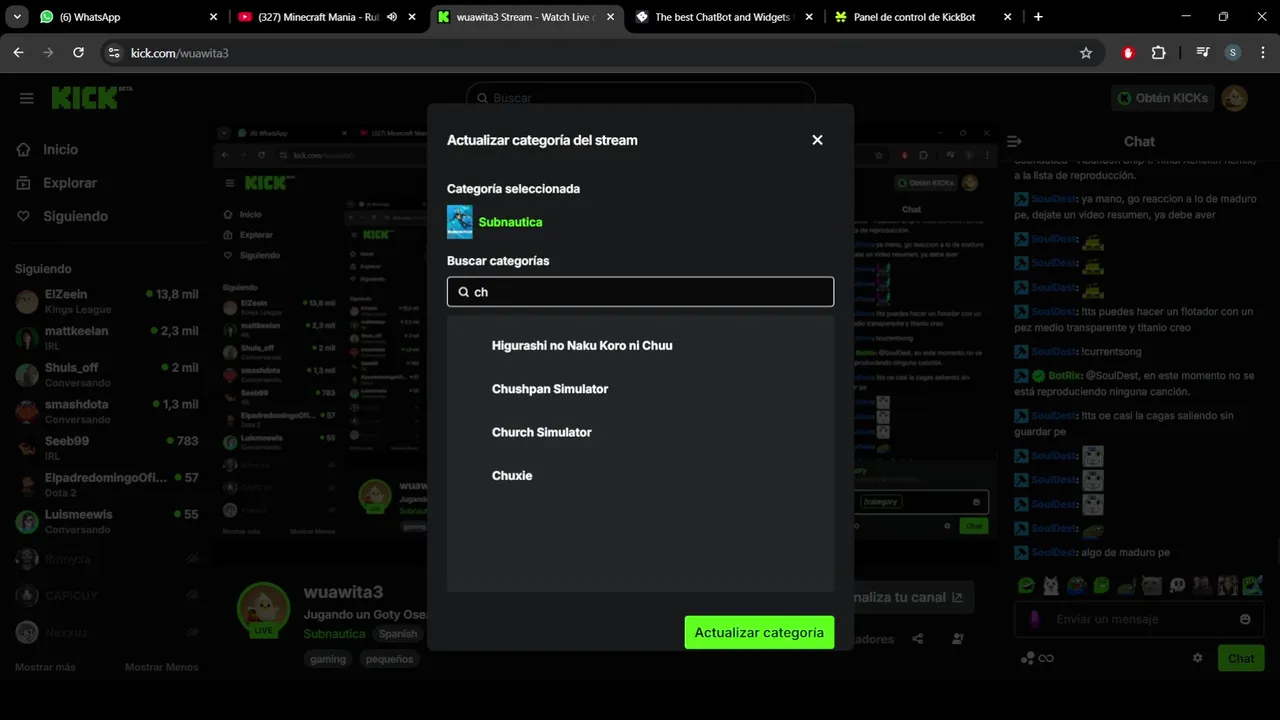
Task: Open the emoji picker in chat input
Action: pos(1245,619)
